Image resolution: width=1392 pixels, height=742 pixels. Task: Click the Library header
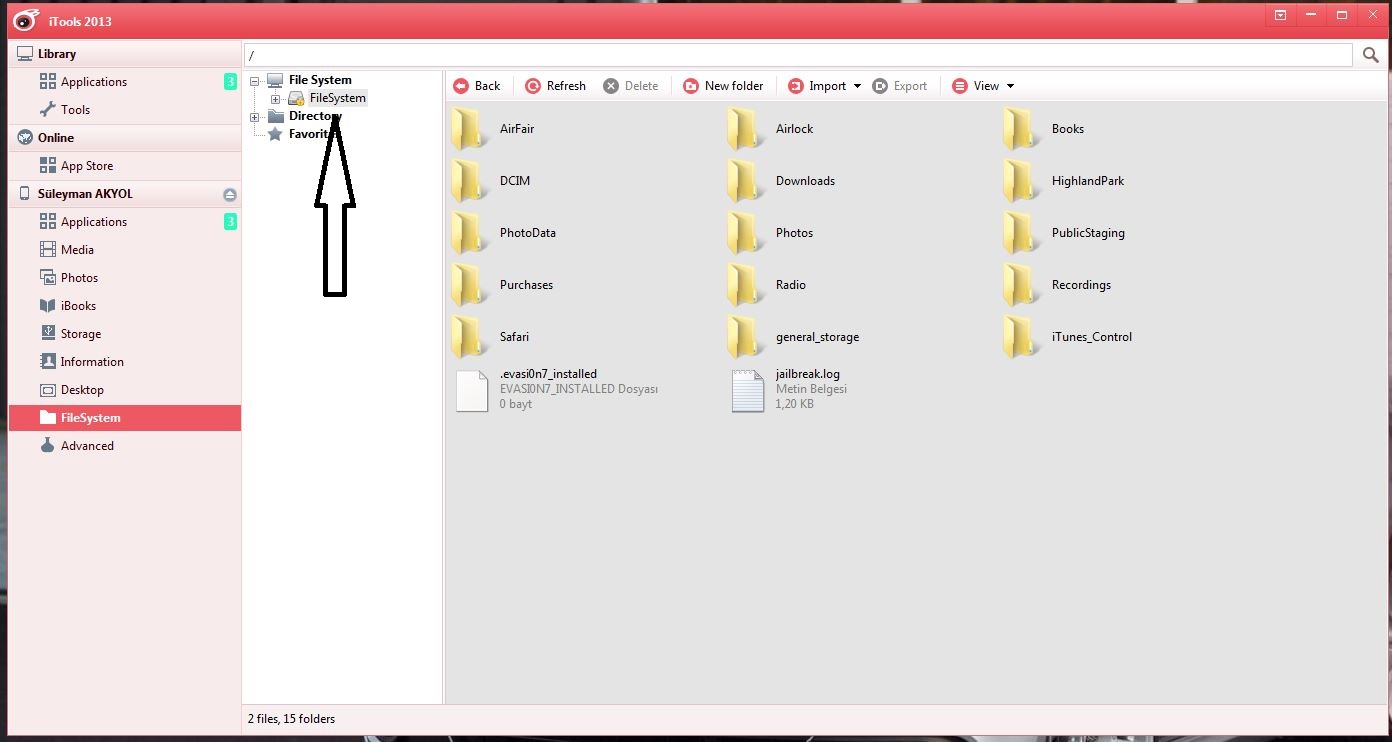pyautogui.click(x=124, y=54)
